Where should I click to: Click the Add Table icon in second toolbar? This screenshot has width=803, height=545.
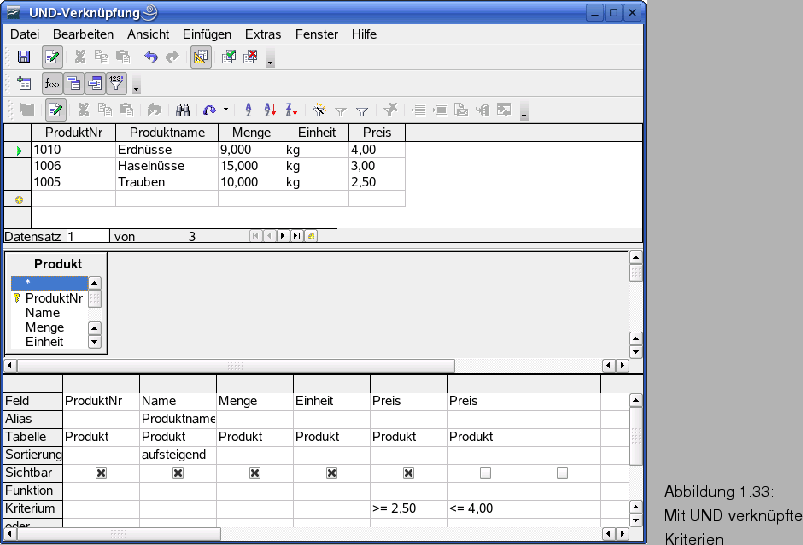(x=24, y=83)
